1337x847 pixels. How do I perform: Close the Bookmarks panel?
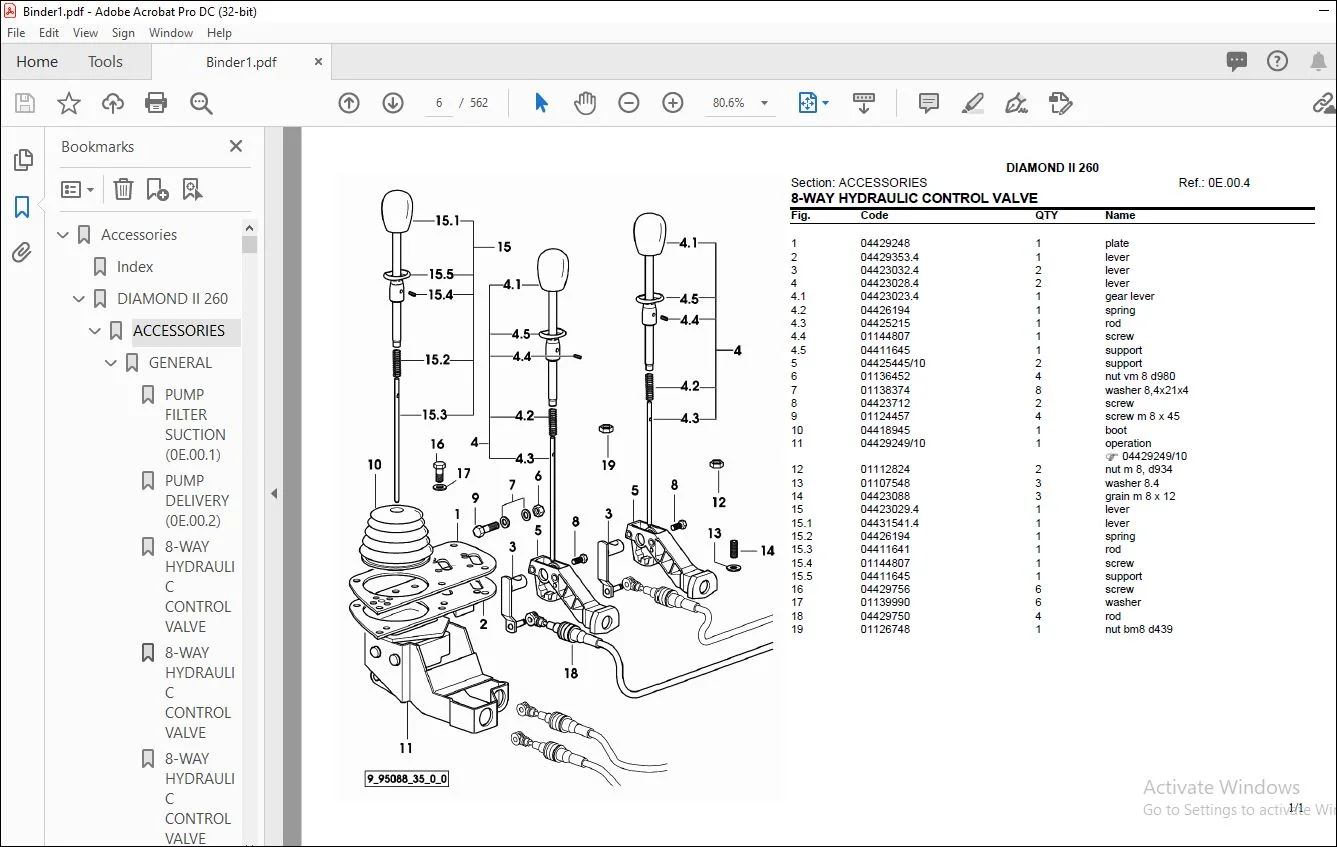point(236,146)
